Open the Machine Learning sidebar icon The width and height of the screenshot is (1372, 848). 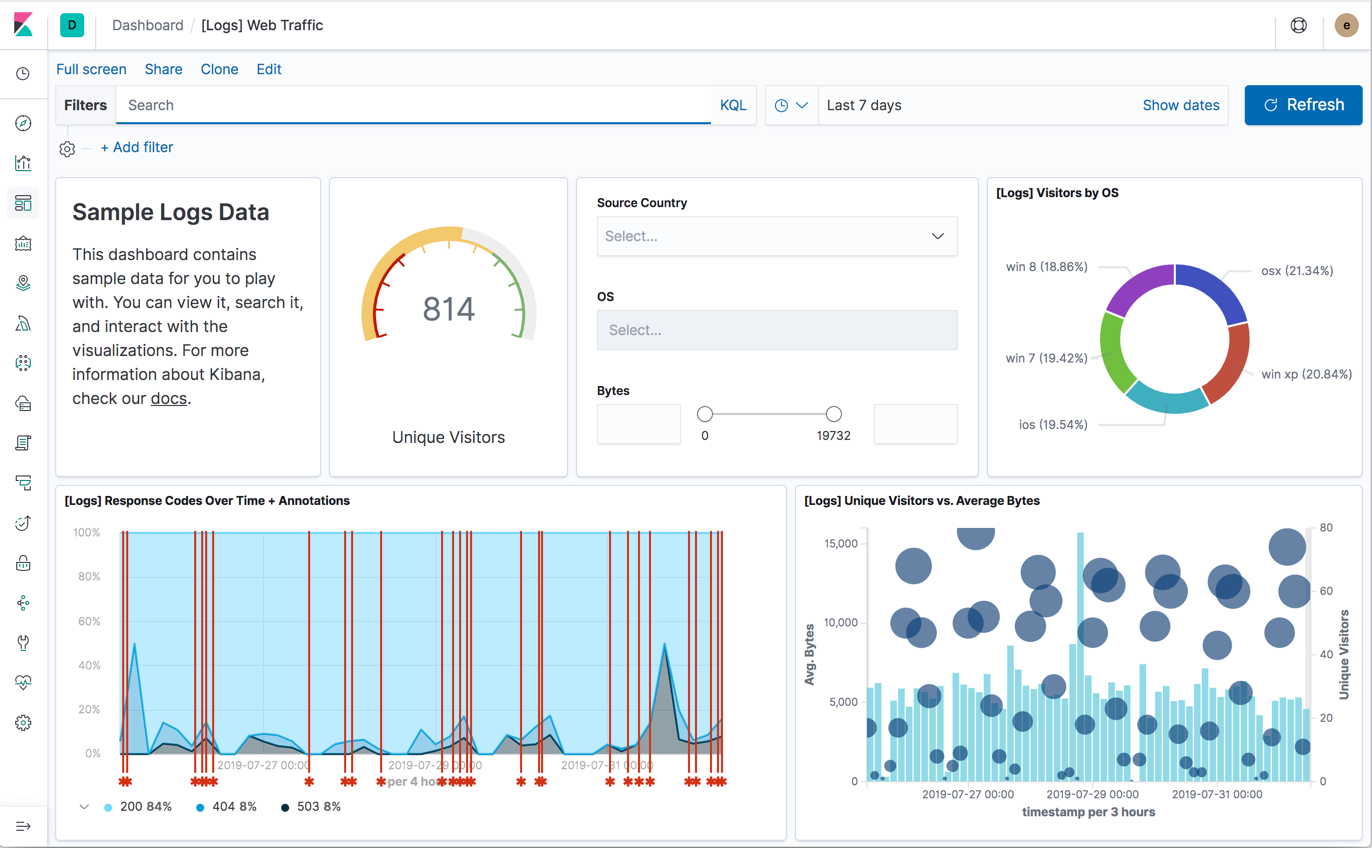pyautogui.click(x=22, y=323)
